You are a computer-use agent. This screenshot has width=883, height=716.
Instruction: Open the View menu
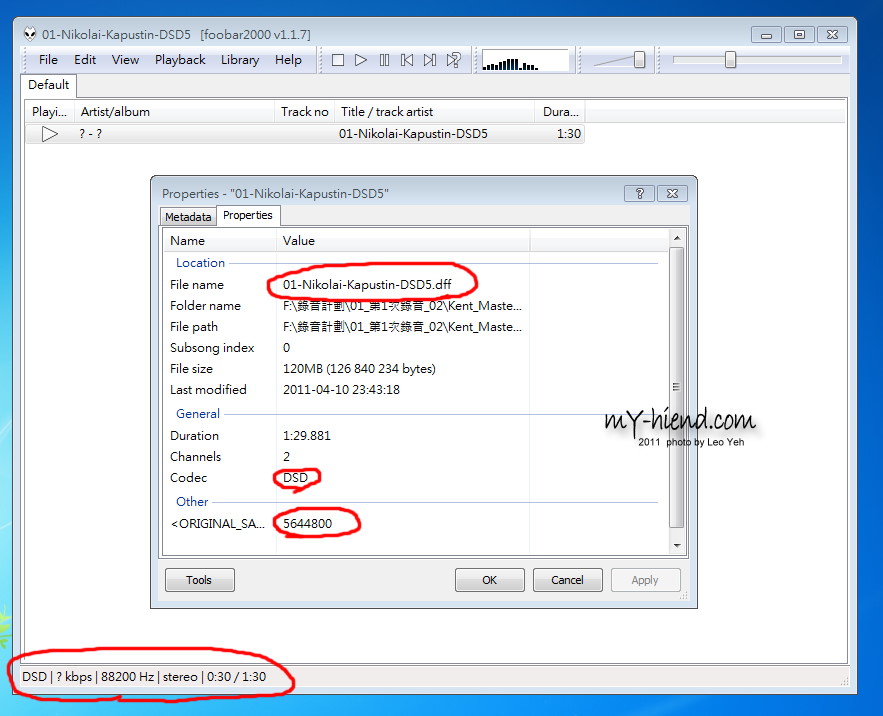click(x=125, y=60)
